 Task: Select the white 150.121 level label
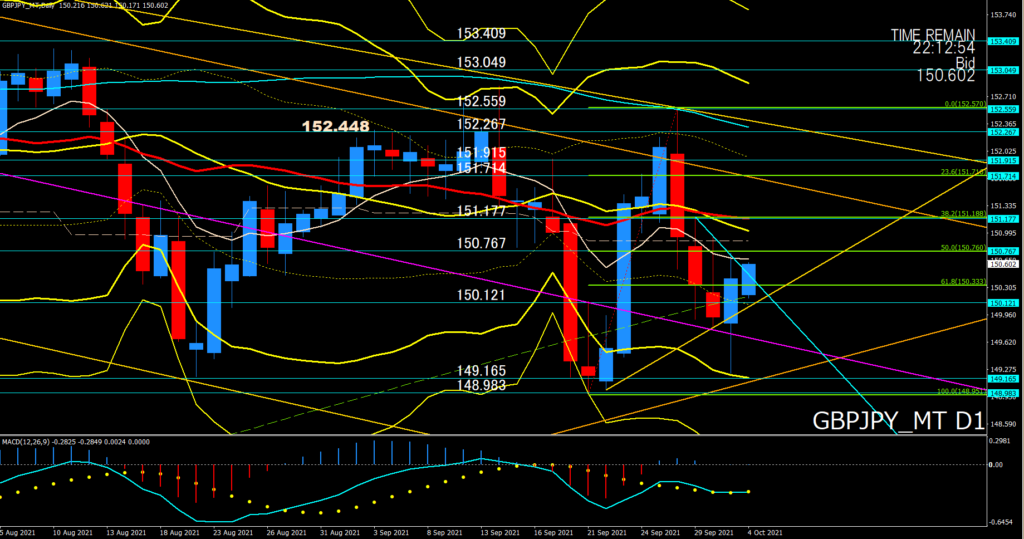coord(481,295)
